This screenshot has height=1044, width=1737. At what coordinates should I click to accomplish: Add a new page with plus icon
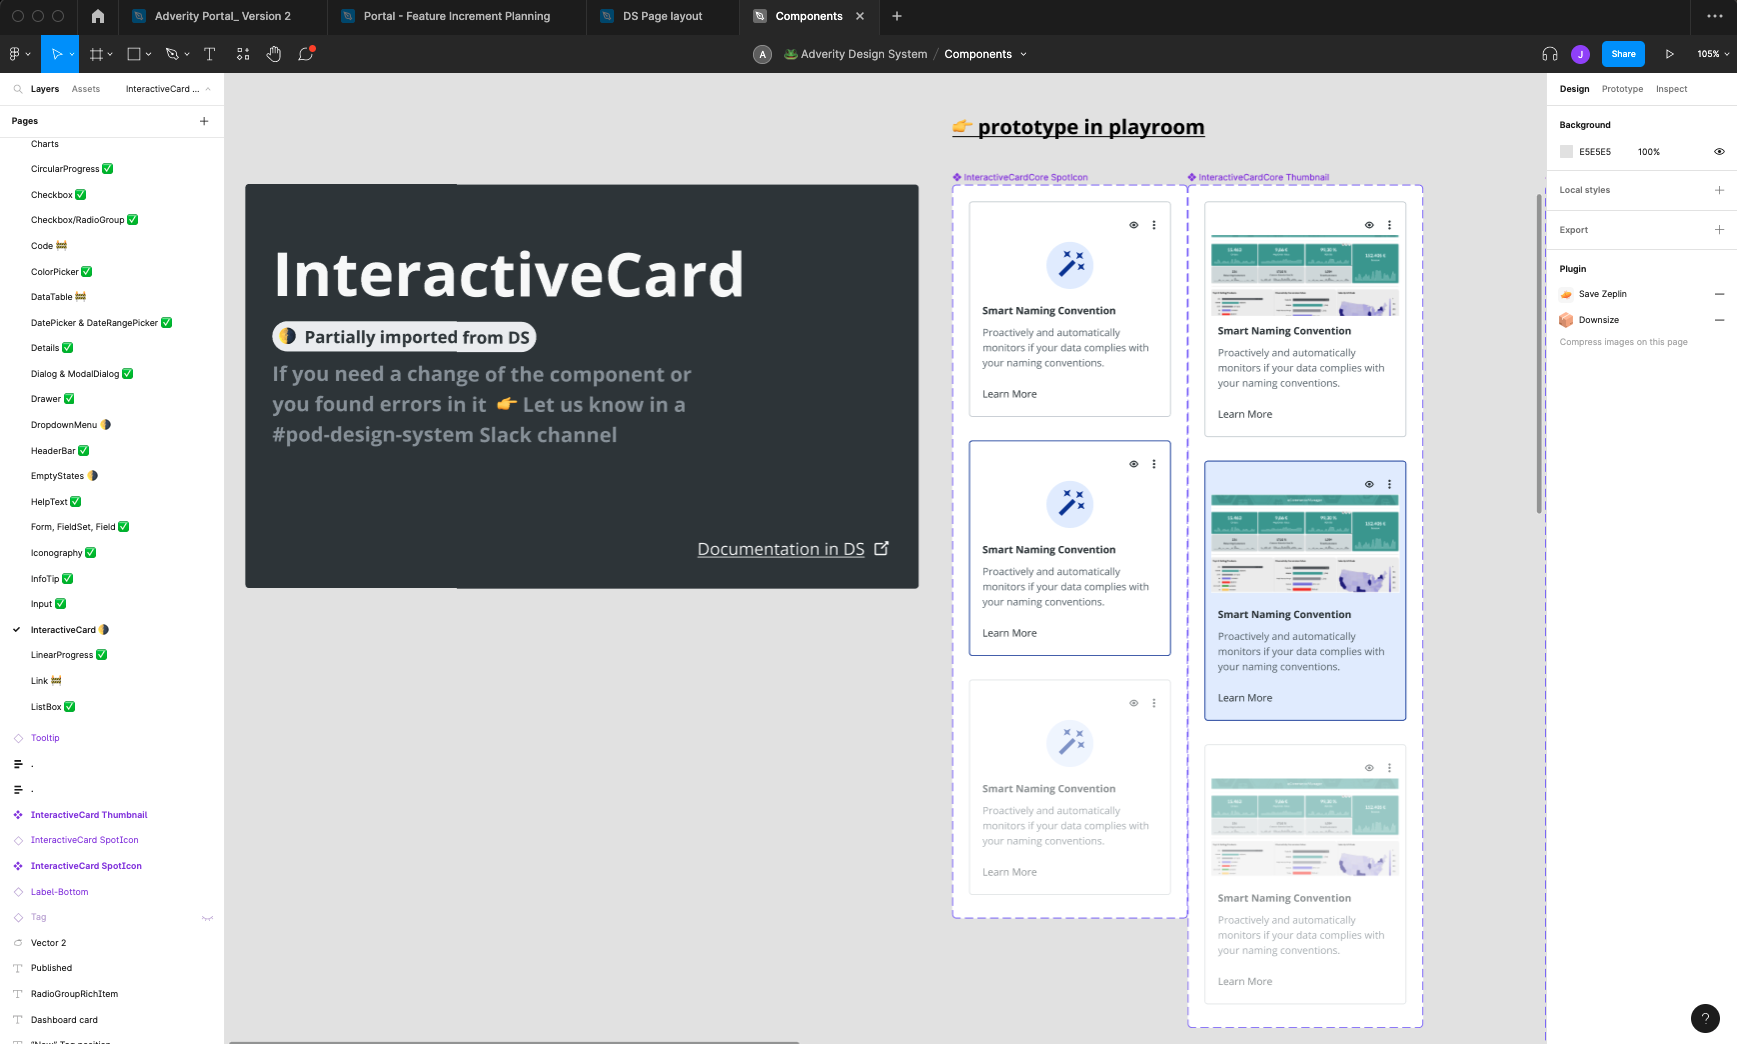click(204, 121)
